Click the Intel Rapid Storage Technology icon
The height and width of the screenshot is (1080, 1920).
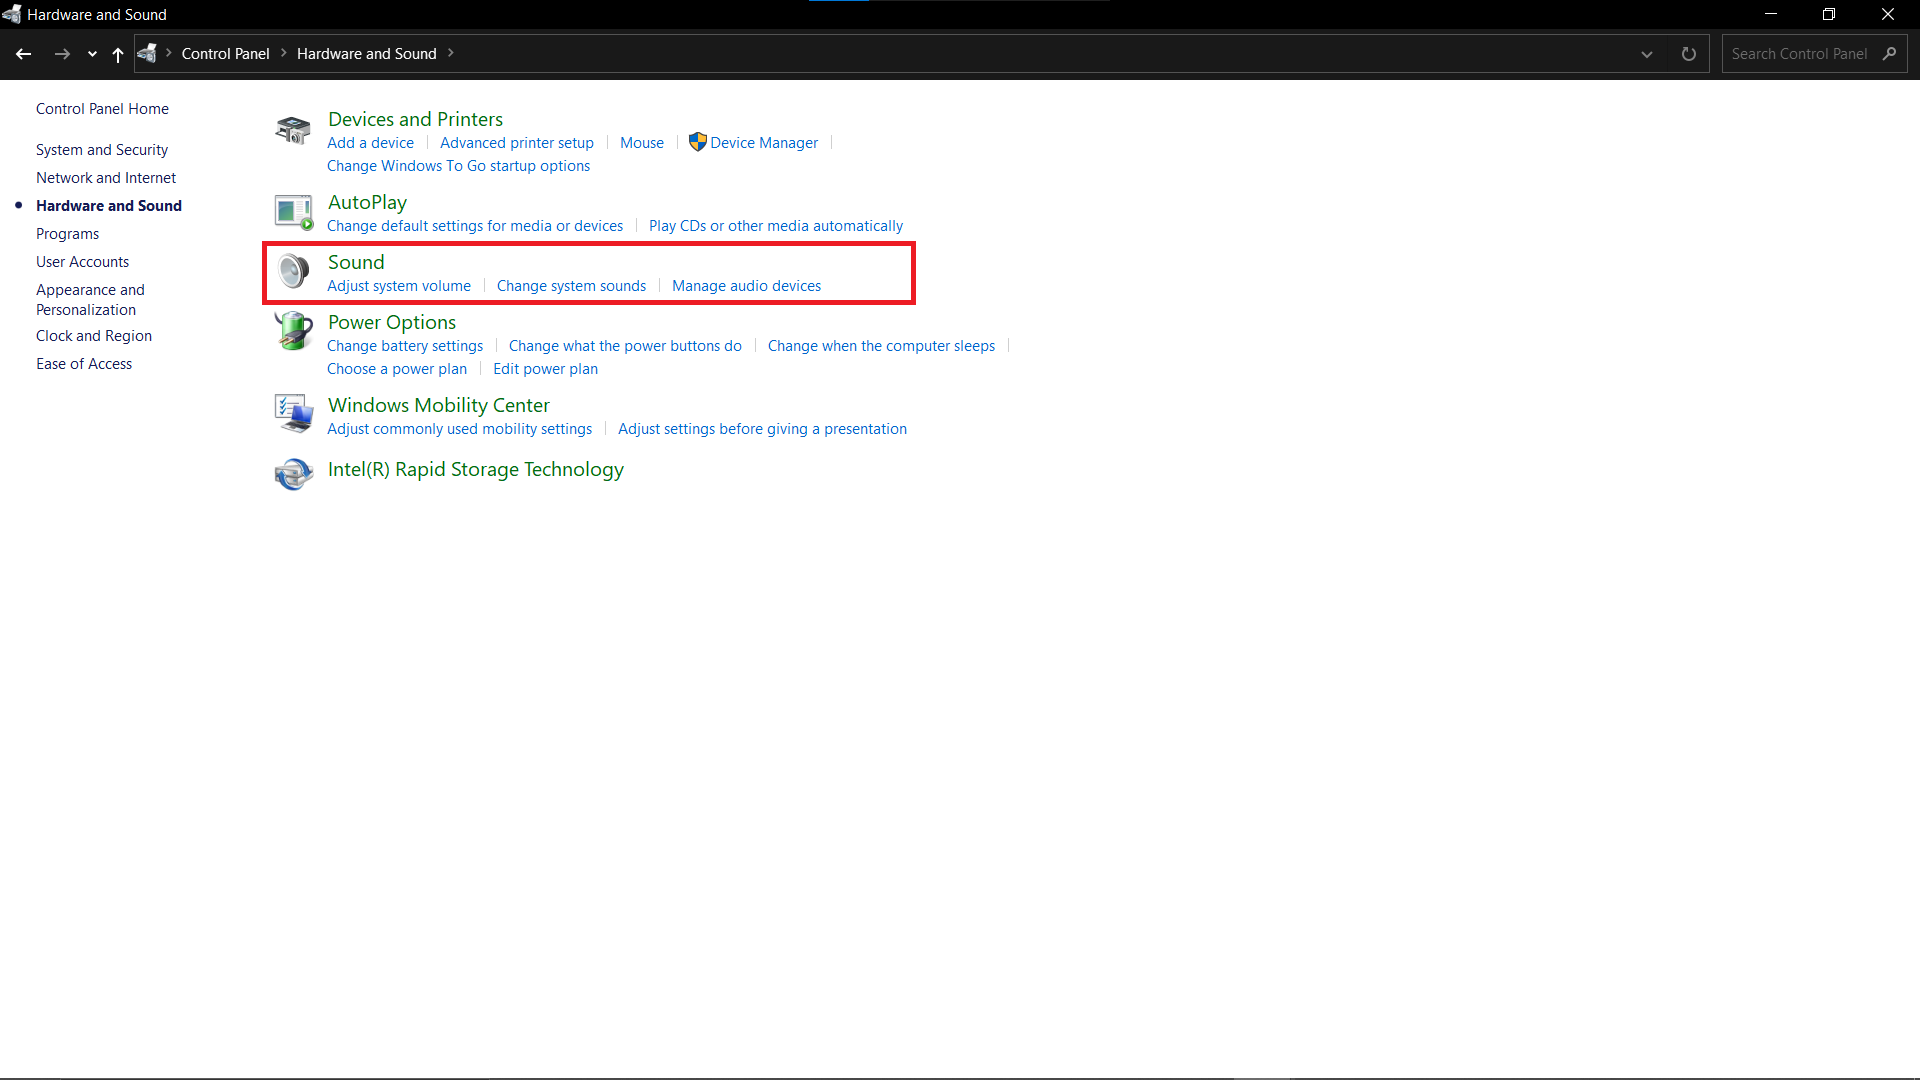(x=293, y=473)
